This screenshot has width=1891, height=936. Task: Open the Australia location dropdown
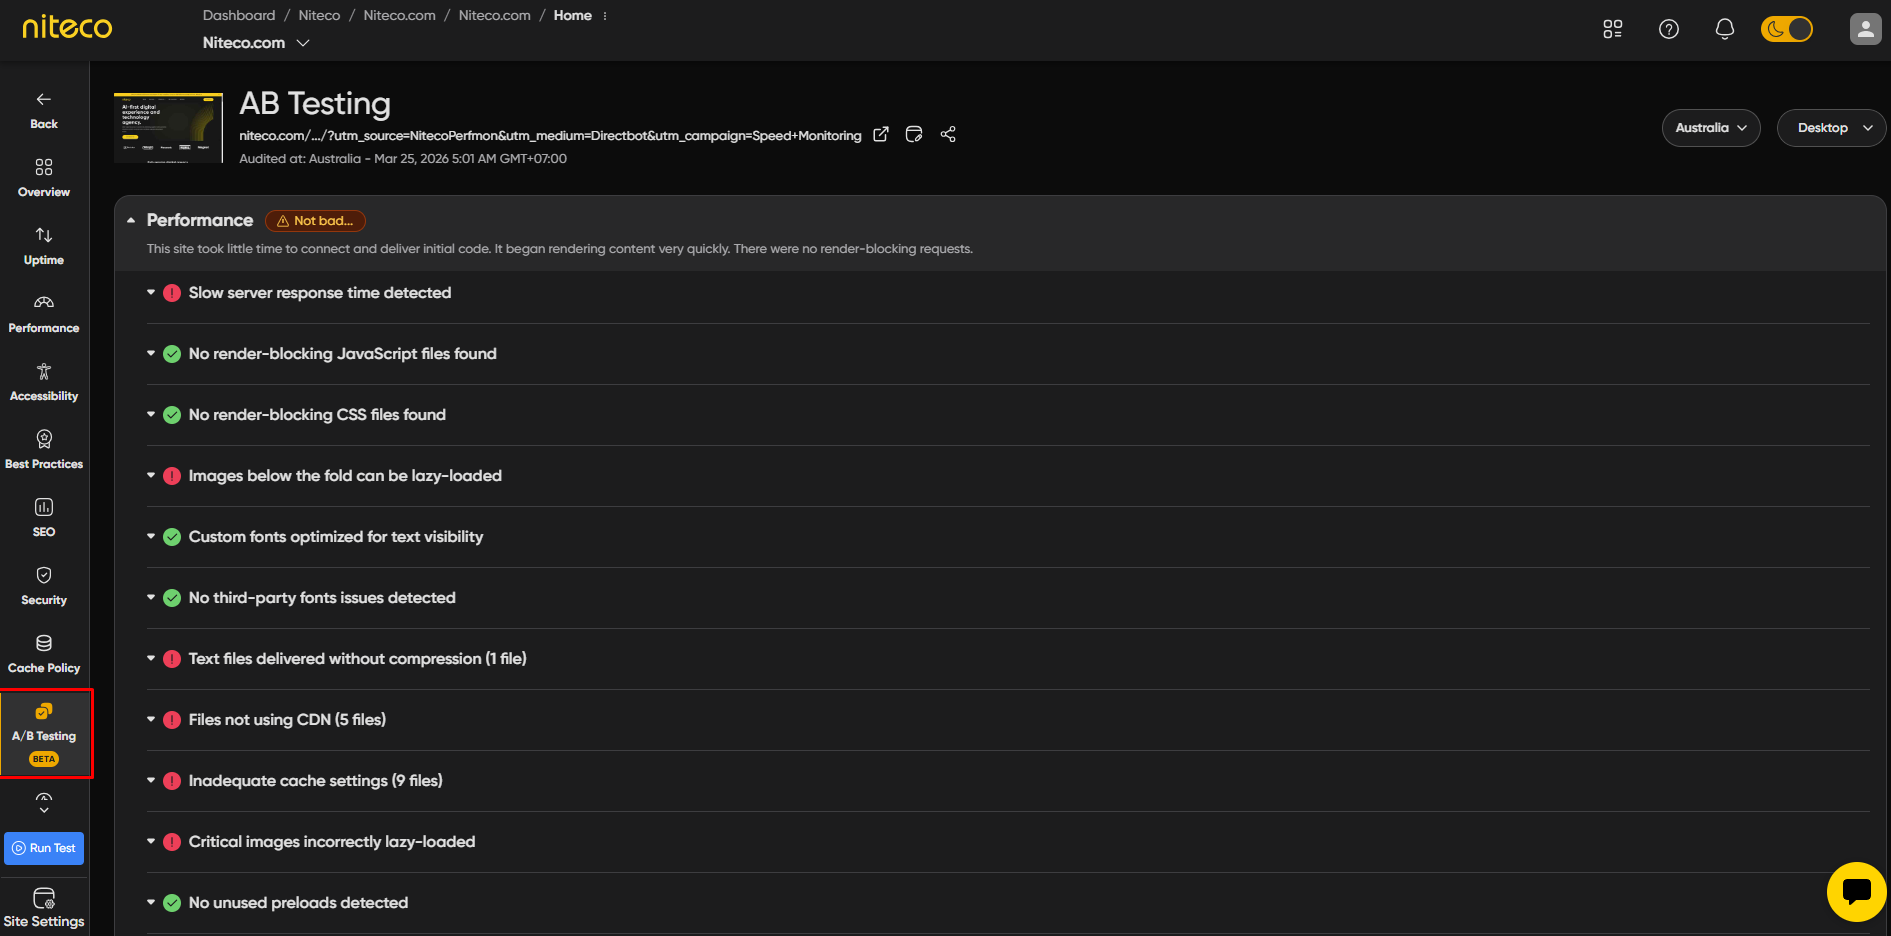[x=1711, y=128]
